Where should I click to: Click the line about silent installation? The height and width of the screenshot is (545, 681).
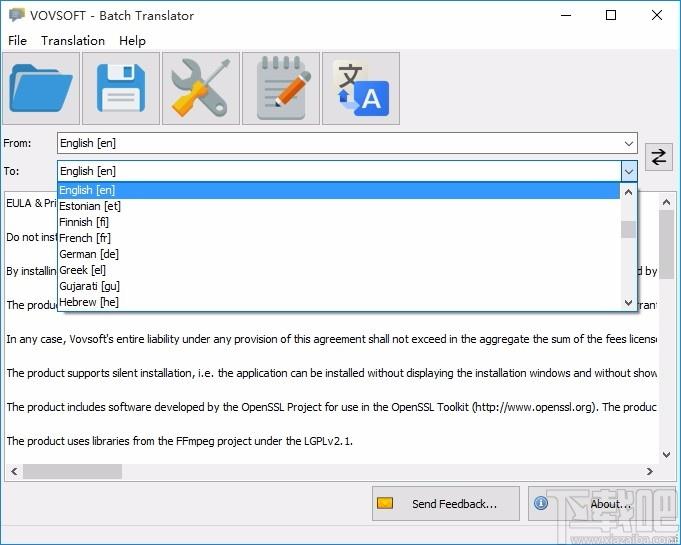[x=331, y=373]
